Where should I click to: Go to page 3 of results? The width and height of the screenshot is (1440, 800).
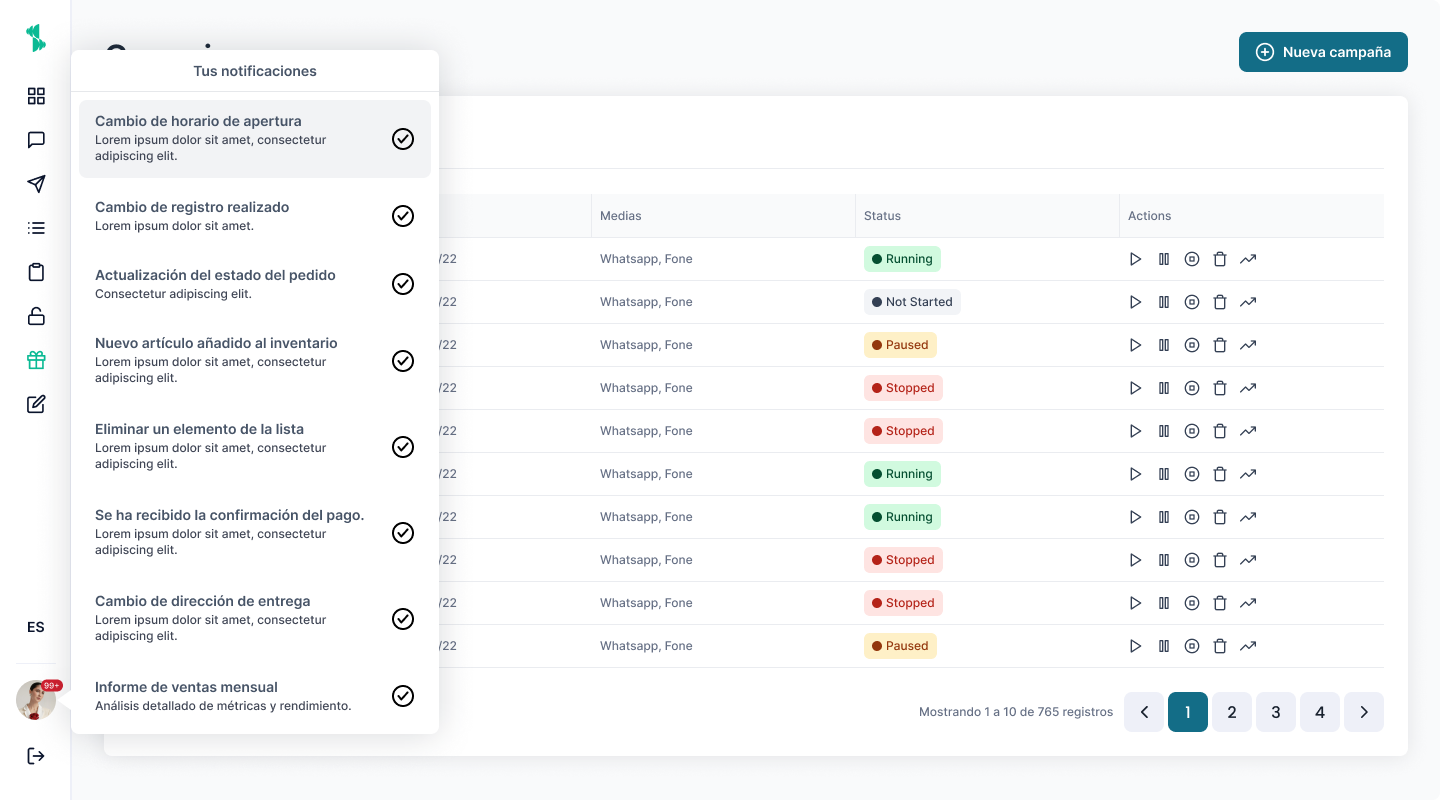1276,712
